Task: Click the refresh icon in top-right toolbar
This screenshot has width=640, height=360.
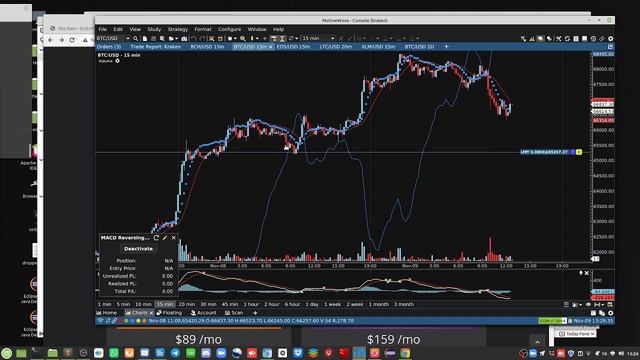Action: point(567,39)
